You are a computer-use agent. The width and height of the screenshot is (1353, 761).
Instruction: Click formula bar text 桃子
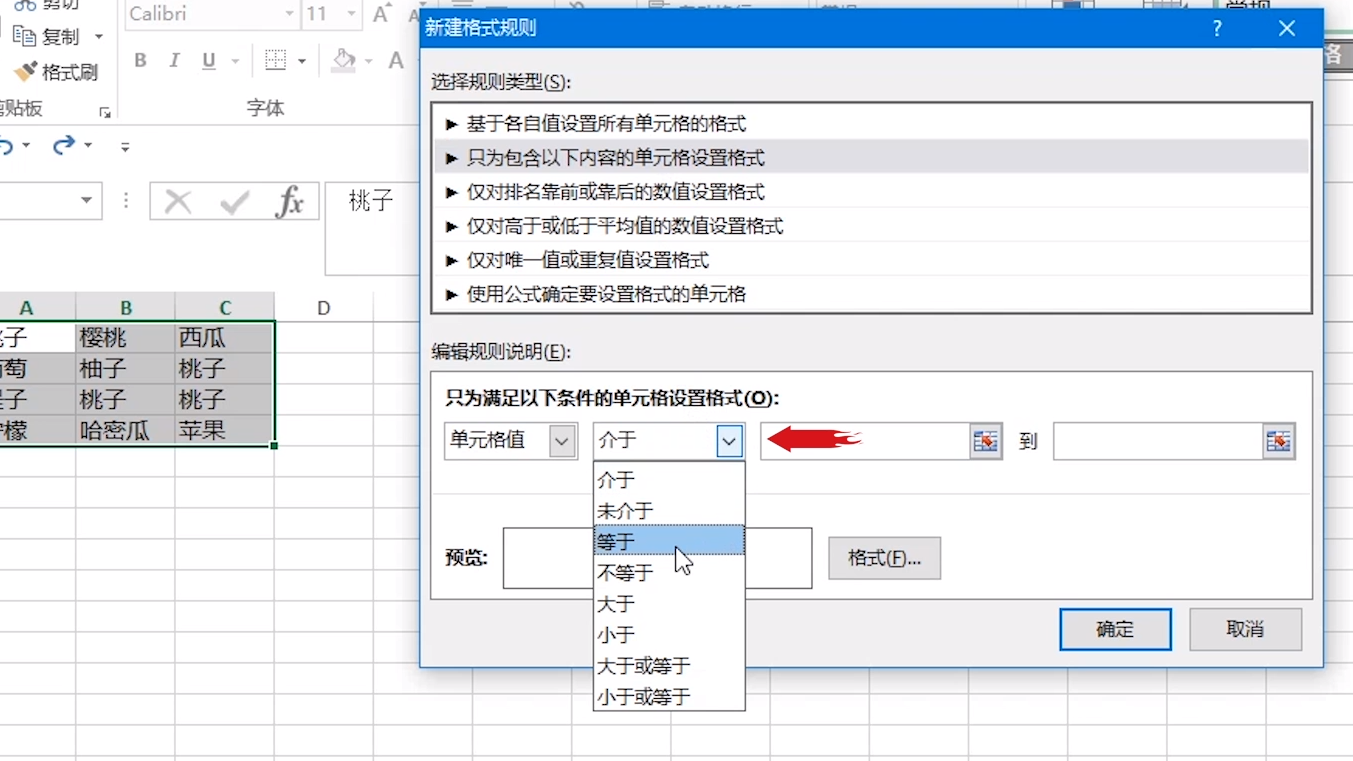pyautogui.click(x=371, y=201)
